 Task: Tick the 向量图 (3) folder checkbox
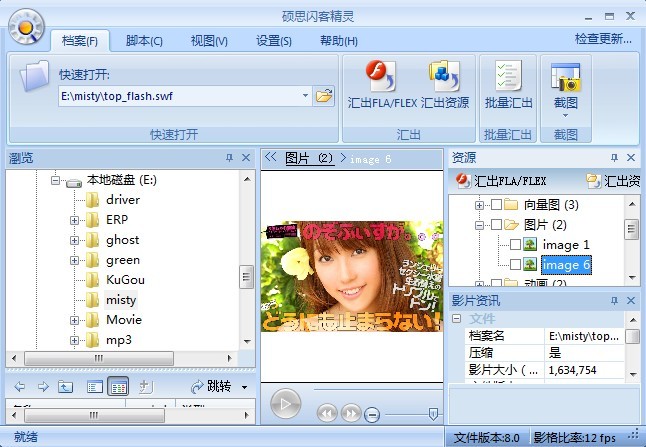[x=497, y=205]
